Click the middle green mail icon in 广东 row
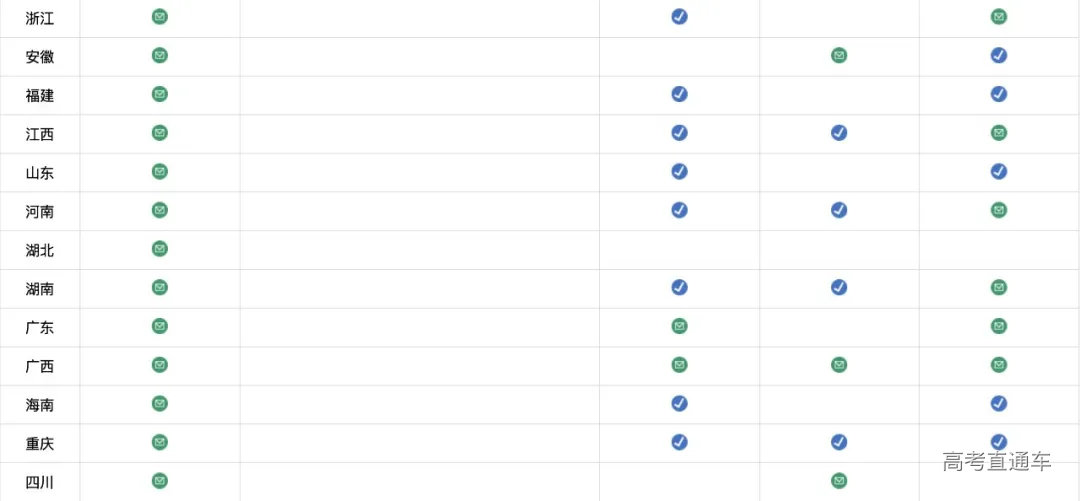The image size is (1080, 501). (679, 326)
